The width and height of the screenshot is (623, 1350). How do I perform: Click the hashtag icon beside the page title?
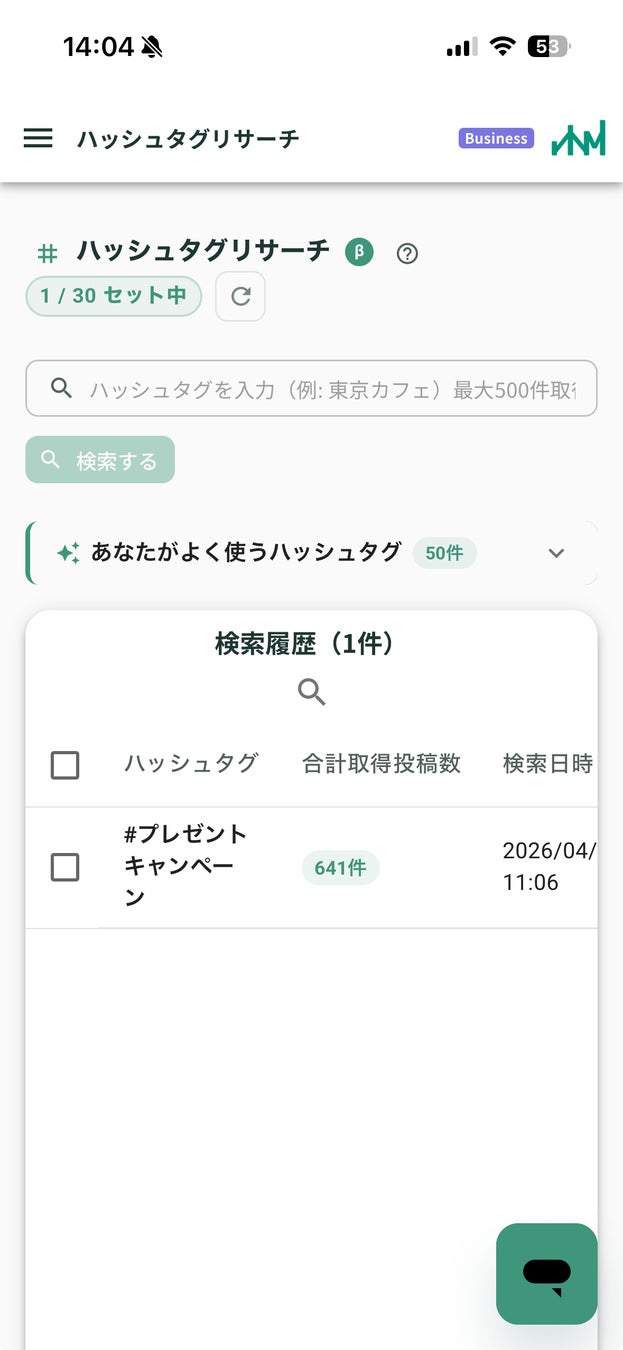(x=47, y=252)
